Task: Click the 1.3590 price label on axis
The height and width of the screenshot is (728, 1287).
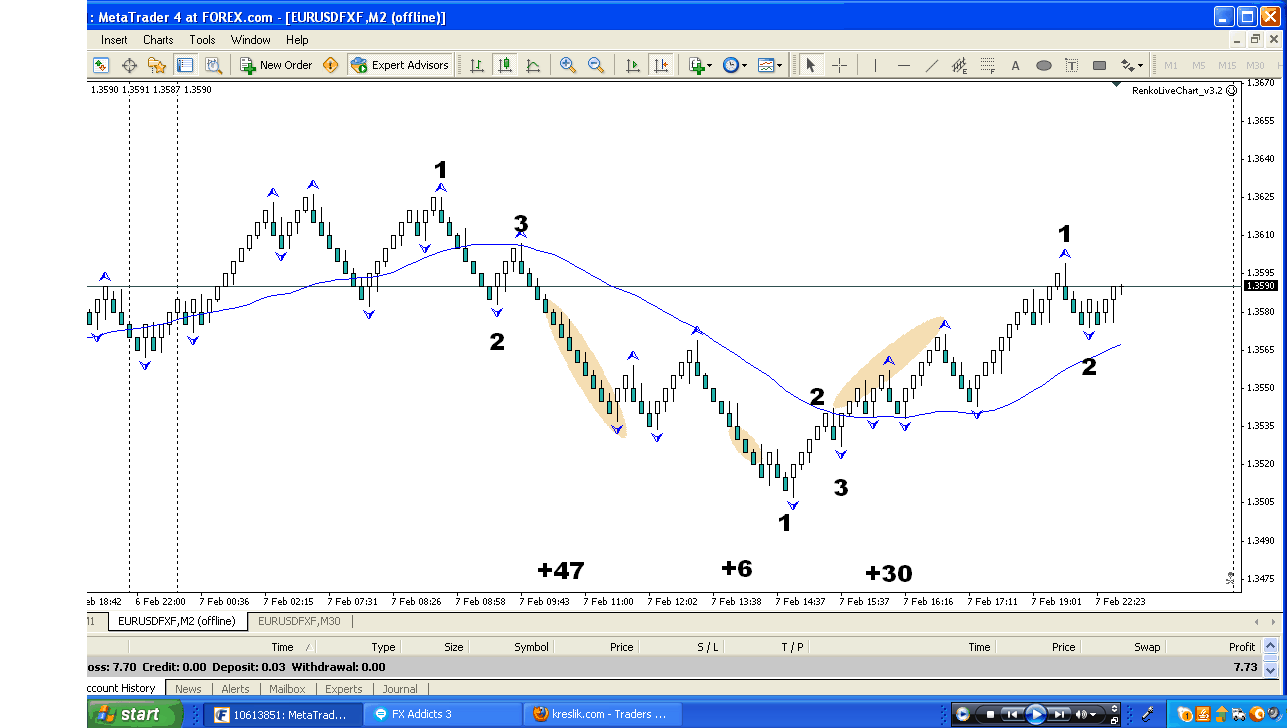Action: [1260, 286]
